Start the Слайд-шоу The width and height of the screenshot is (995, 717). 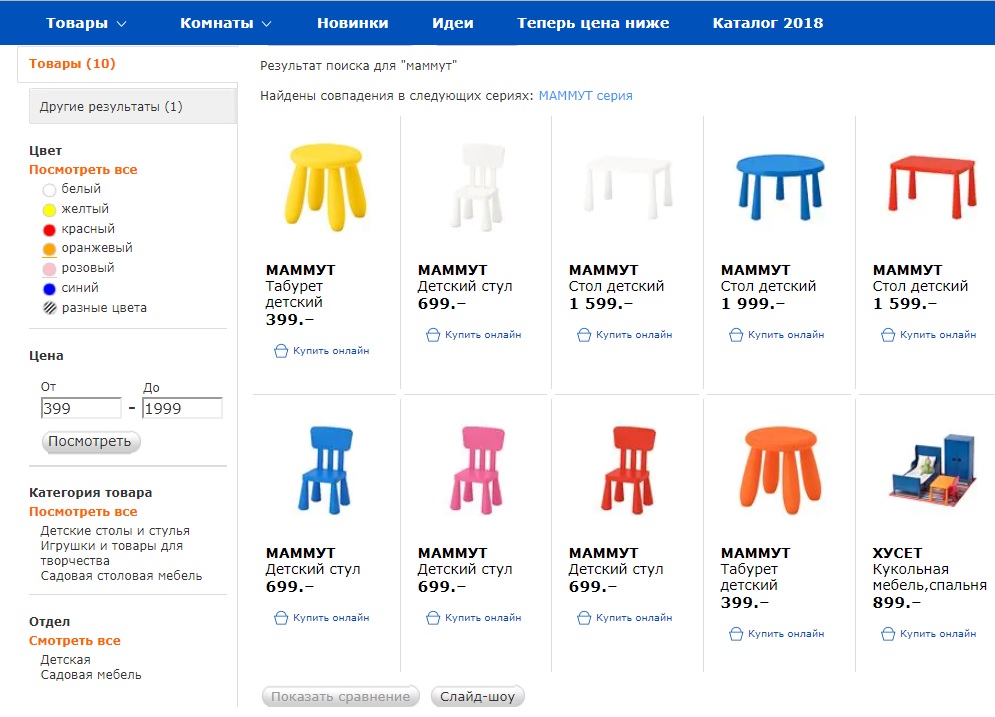(477, 696)
